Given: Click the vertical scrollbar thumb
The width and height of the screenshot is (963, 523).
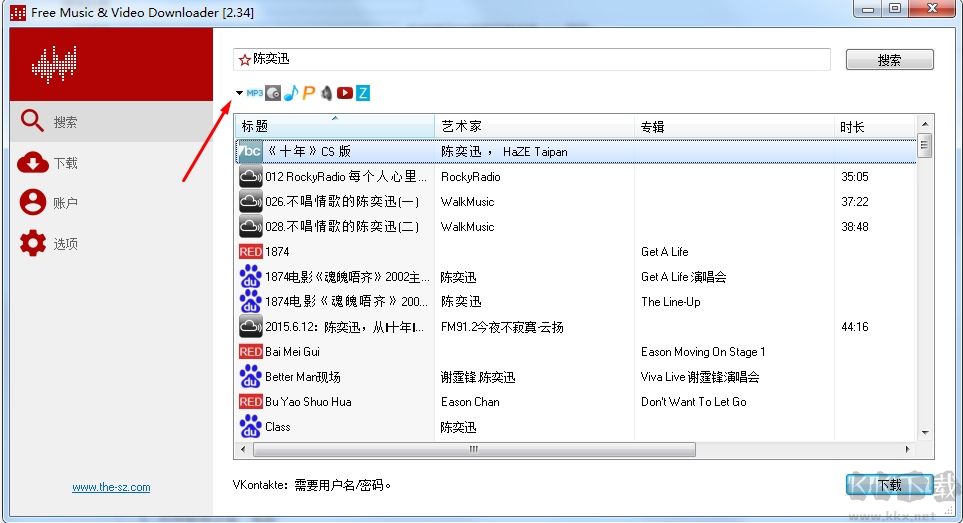Looking at the screenshot, I should (924, 146).
